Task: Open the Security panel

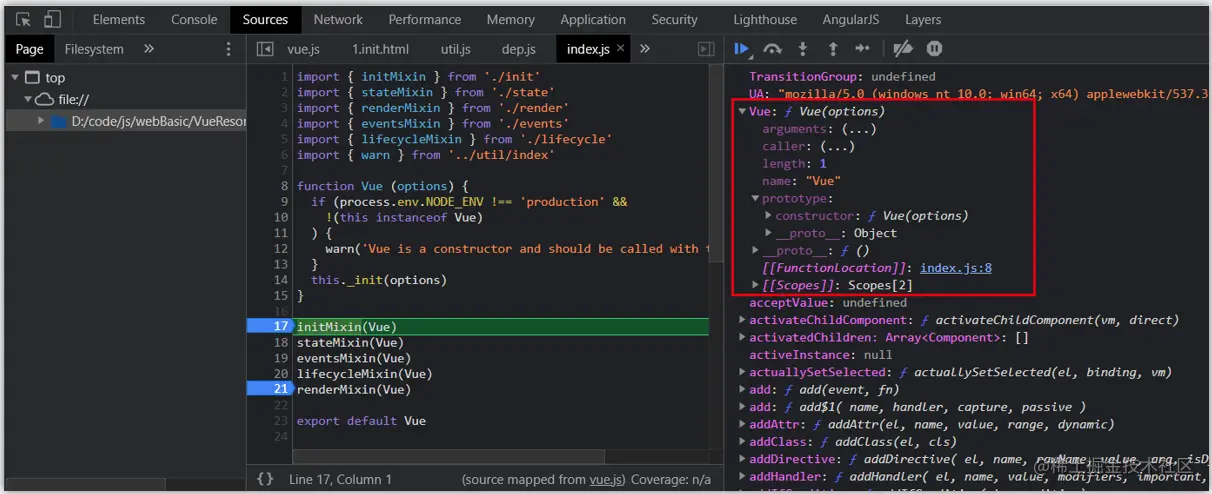Action: pyautogui.click(x=674, y=19)
